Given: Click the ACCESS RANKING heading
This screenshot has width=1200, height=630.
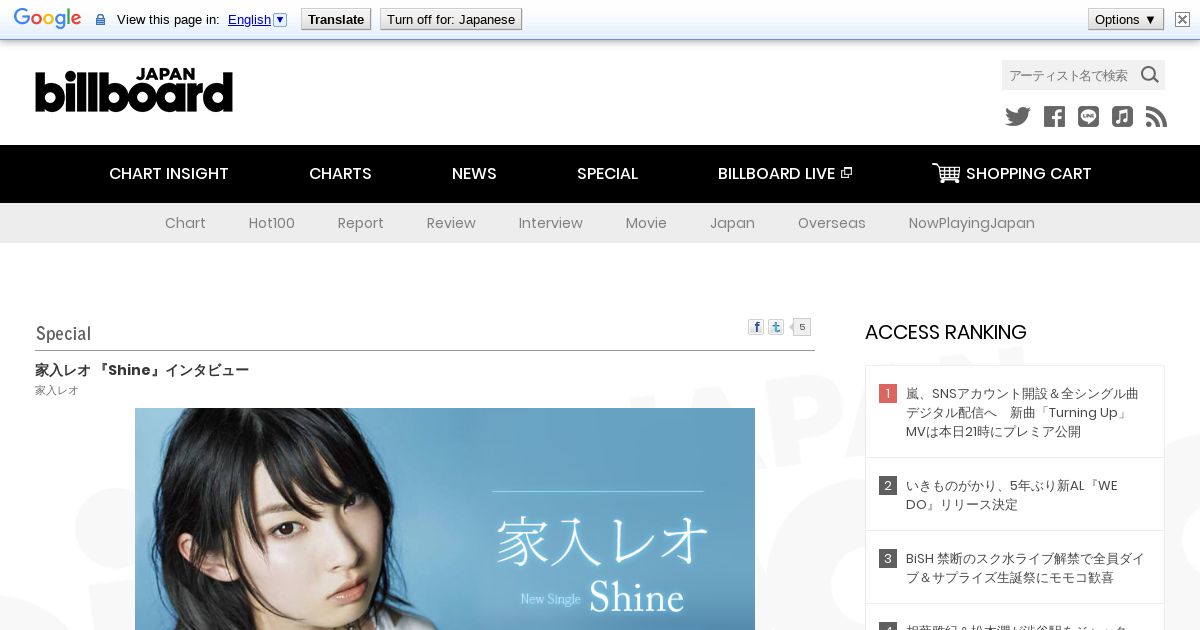Looking at the screenshot, I should [946, 332].
